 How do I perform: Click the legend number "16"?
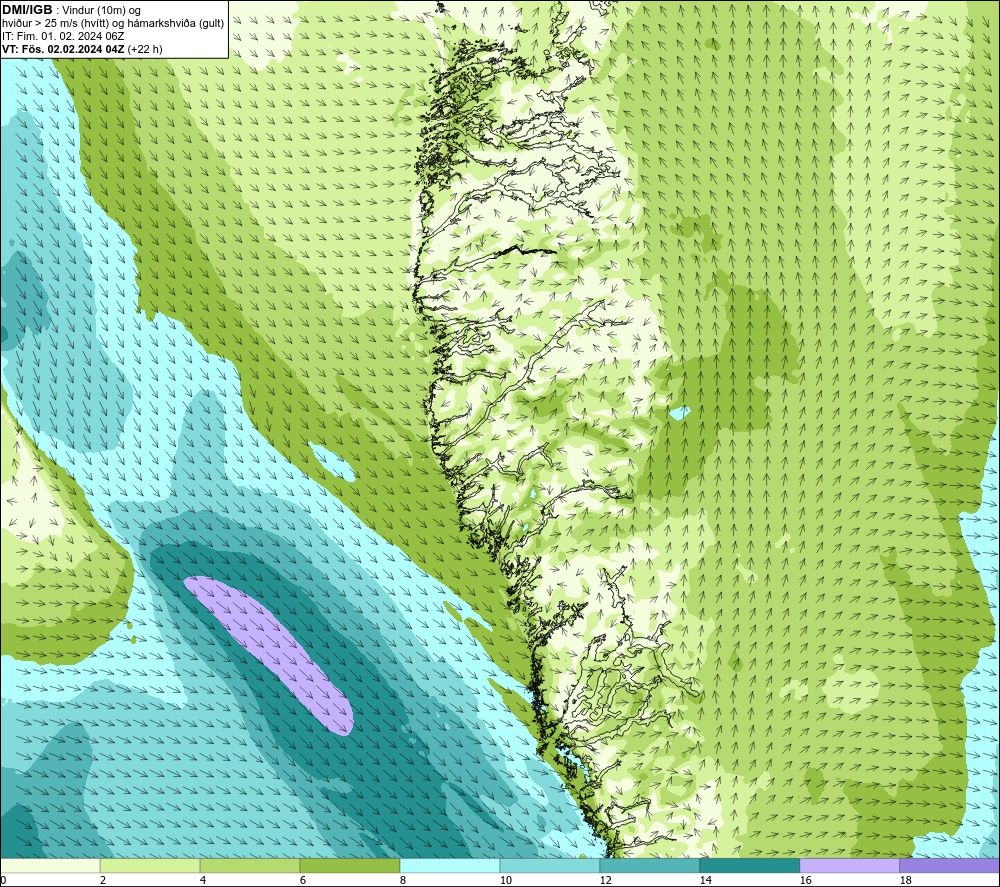tap(805, 880)
